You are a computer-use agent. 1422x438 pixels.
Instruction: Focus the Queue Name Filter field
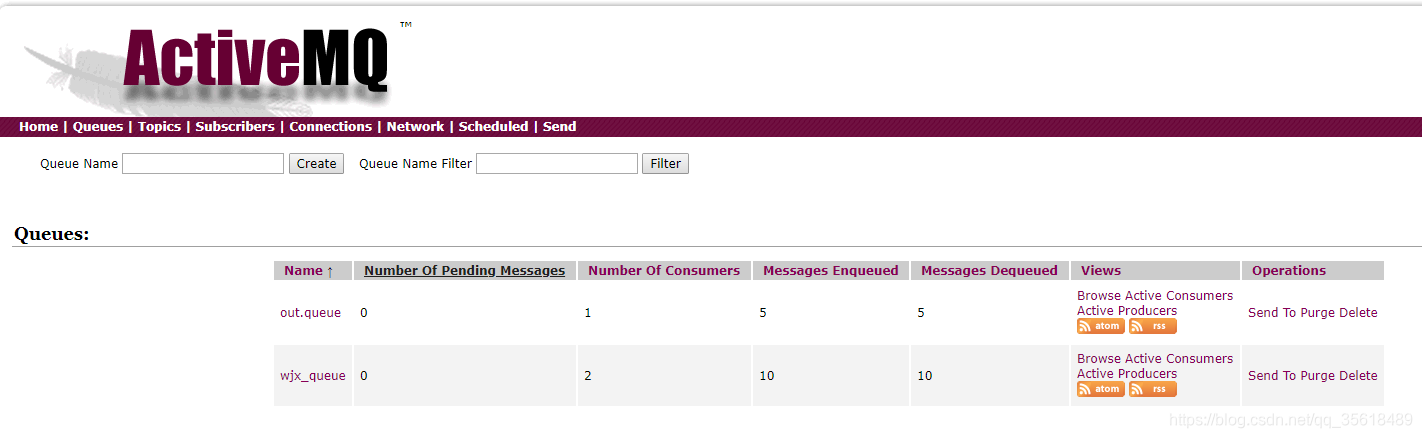point(557,163)
